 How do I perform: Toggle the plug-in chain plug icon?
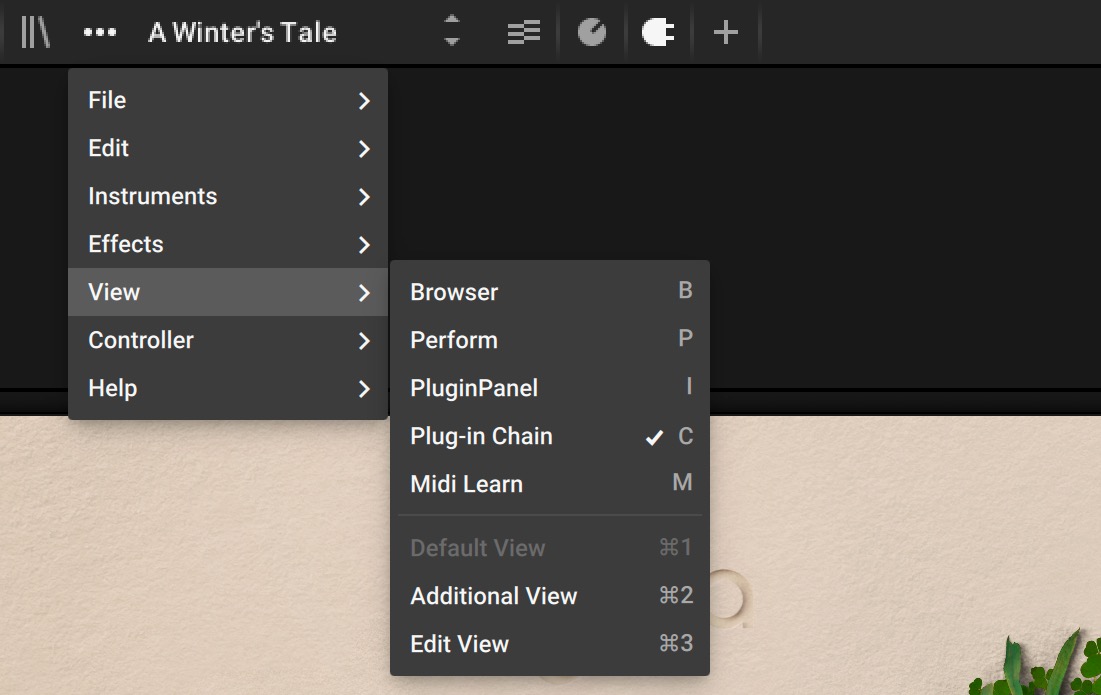tap(658, 32)
